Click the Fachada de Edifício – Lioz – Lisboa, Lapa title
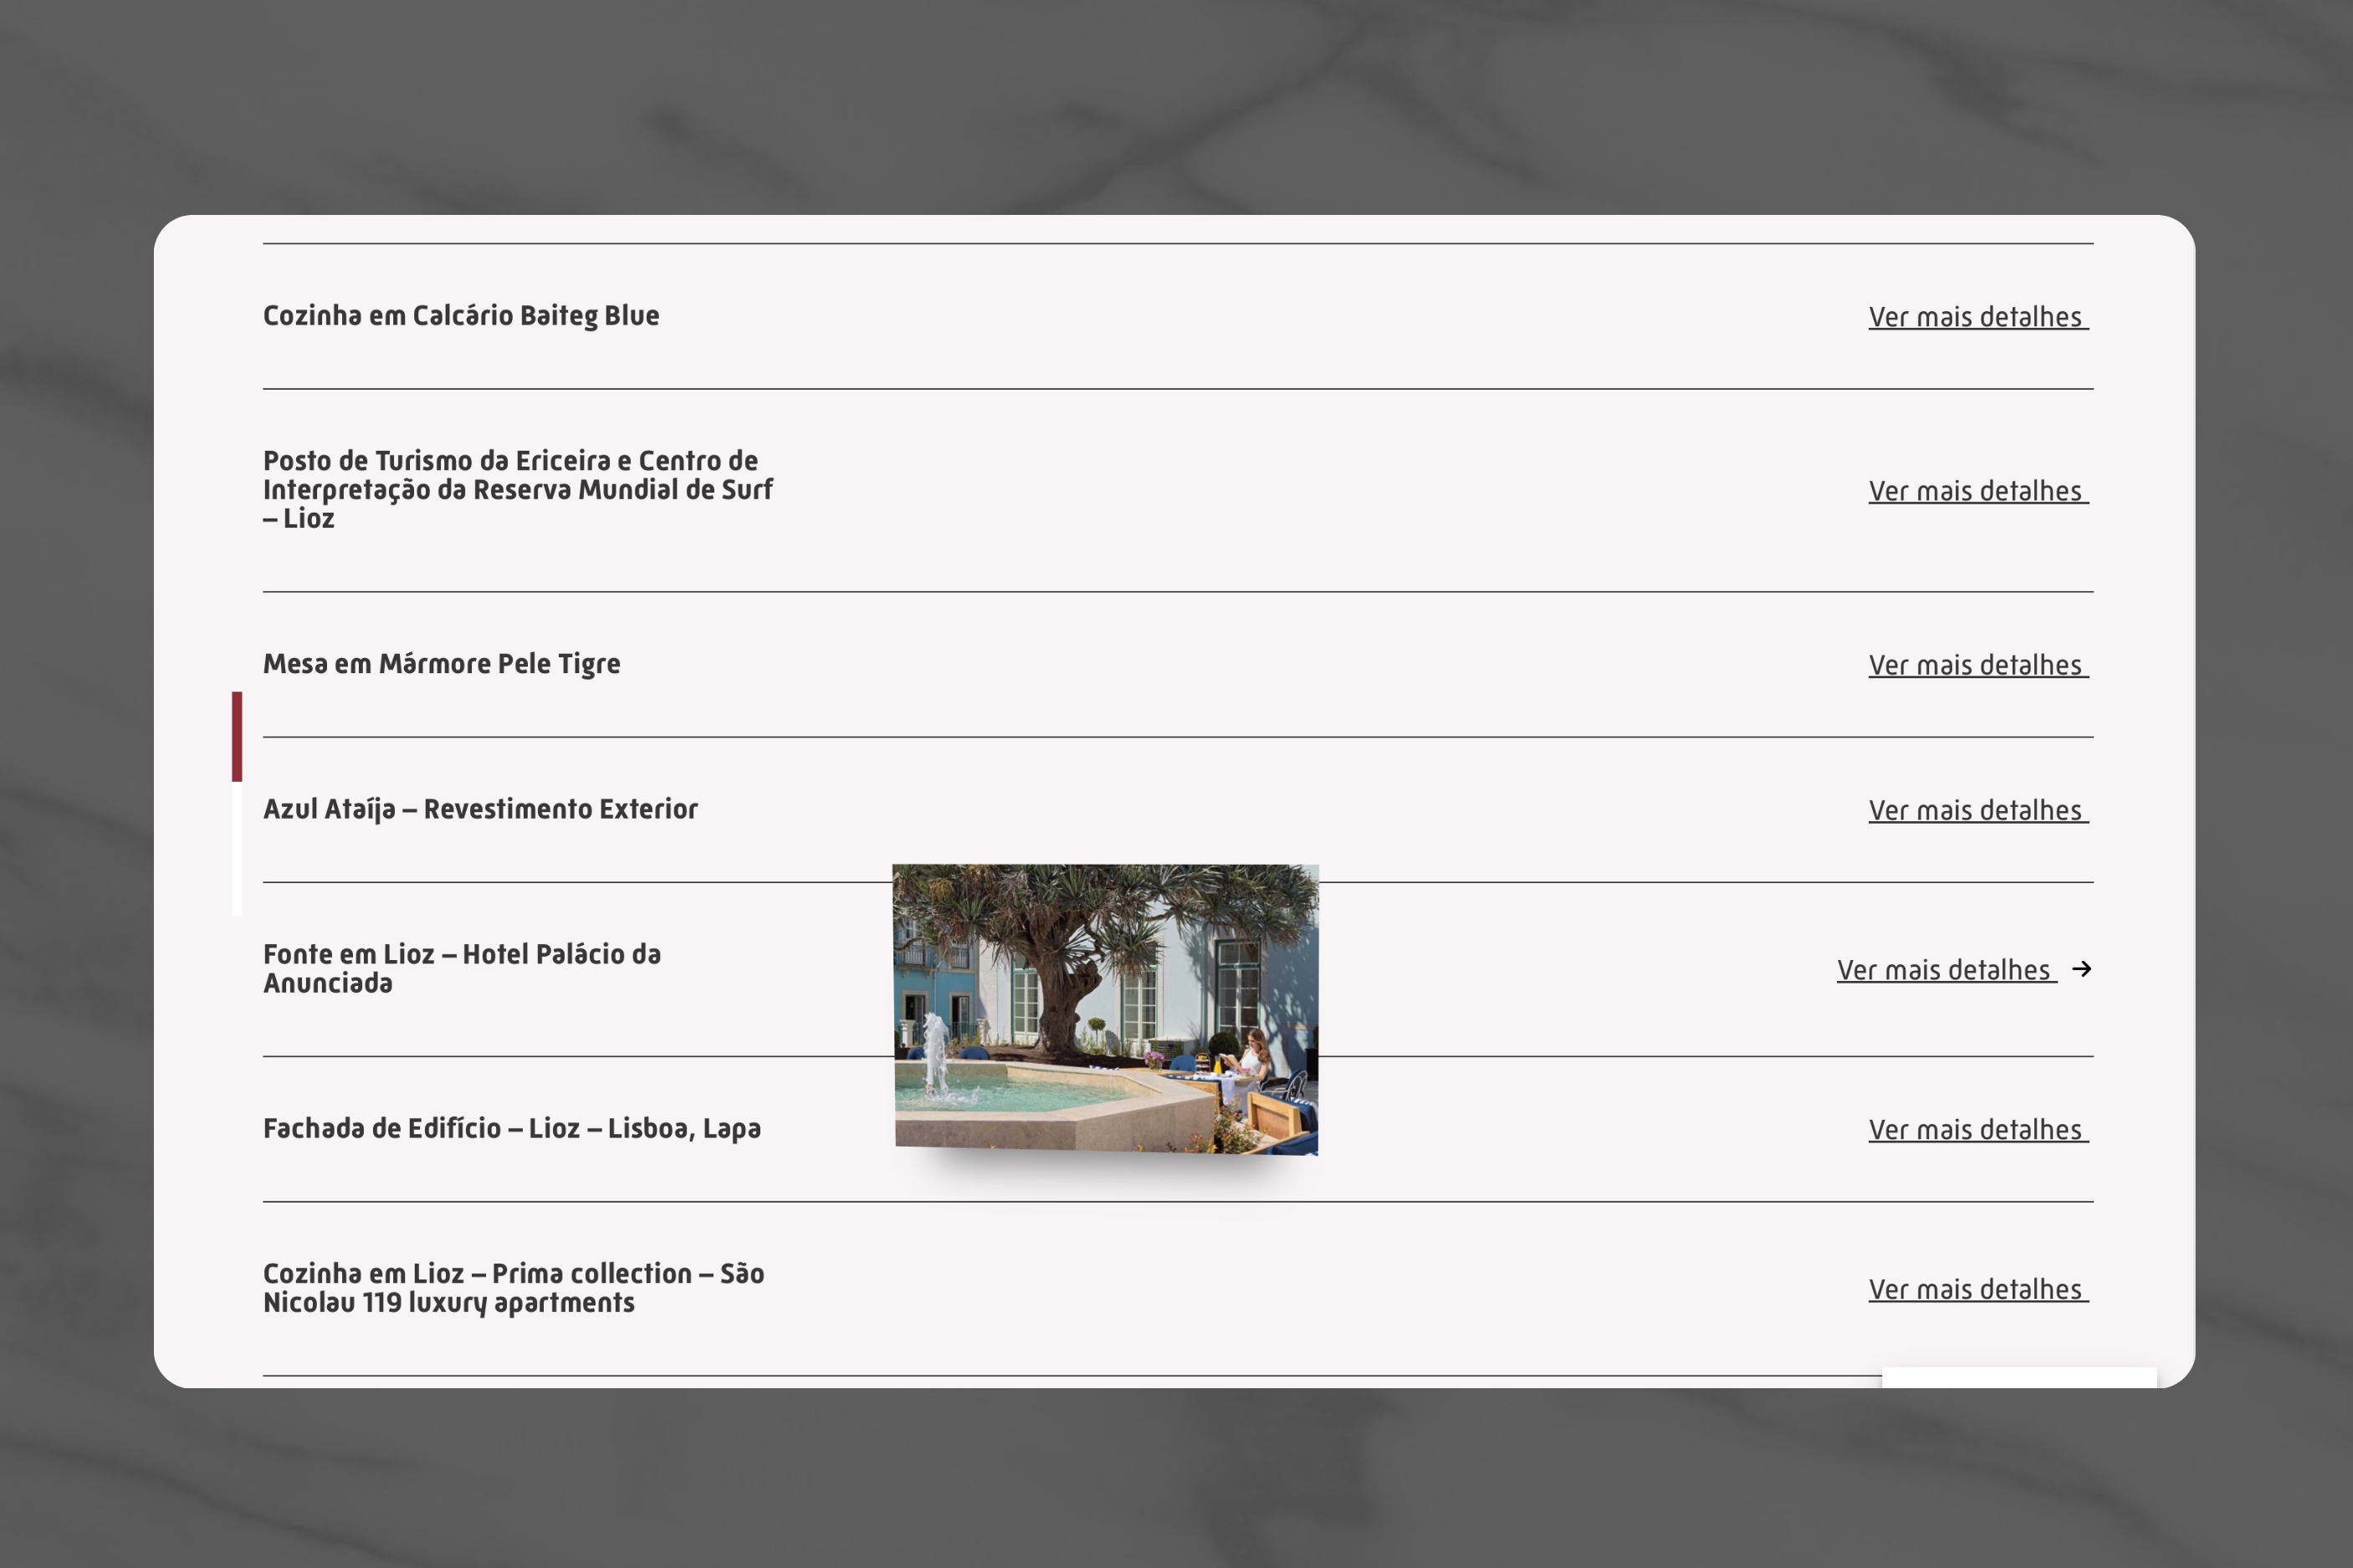 [512, 1129]
